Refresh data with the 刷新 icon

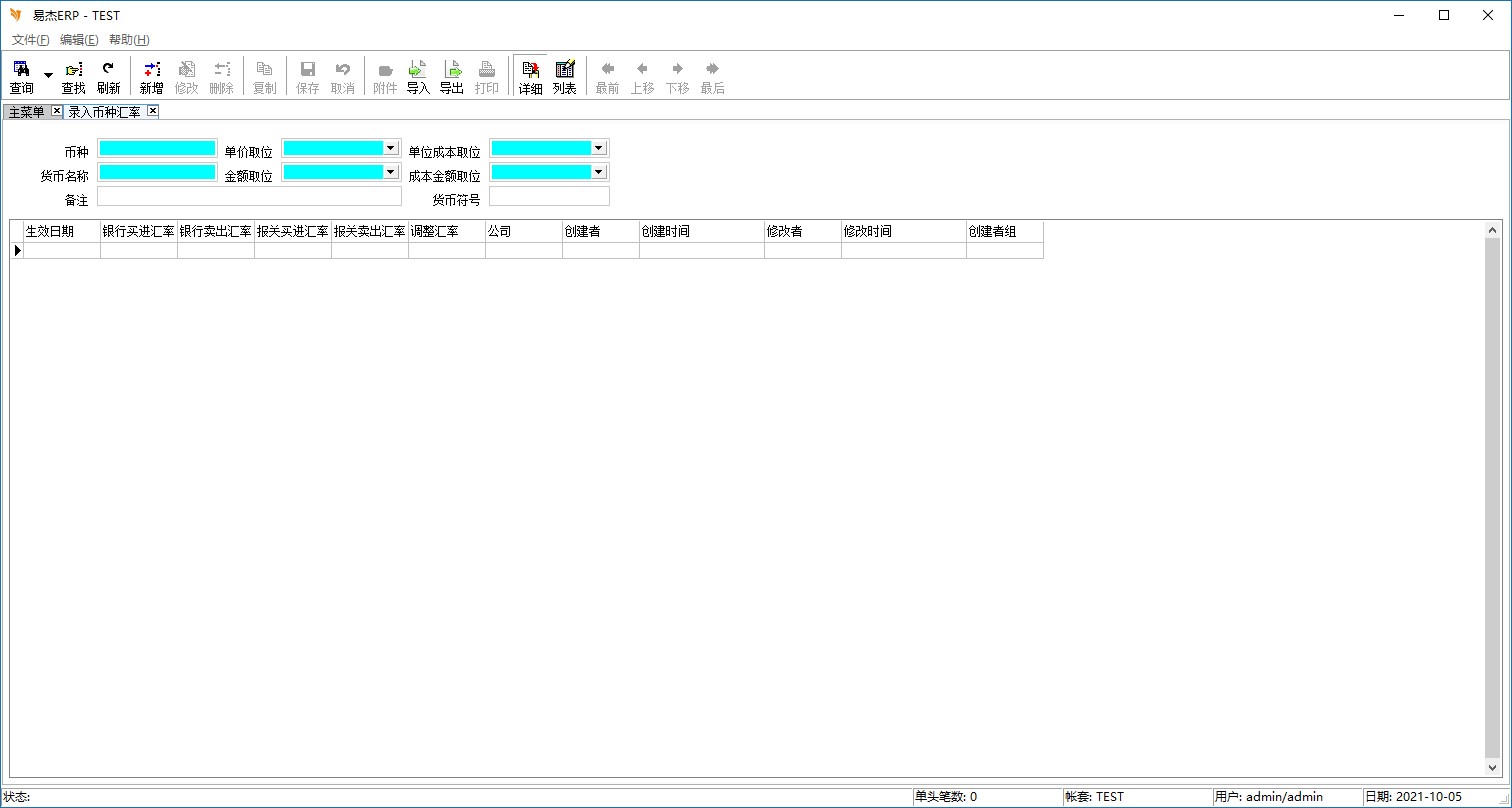pyautogui.click(x=108, y=76)
